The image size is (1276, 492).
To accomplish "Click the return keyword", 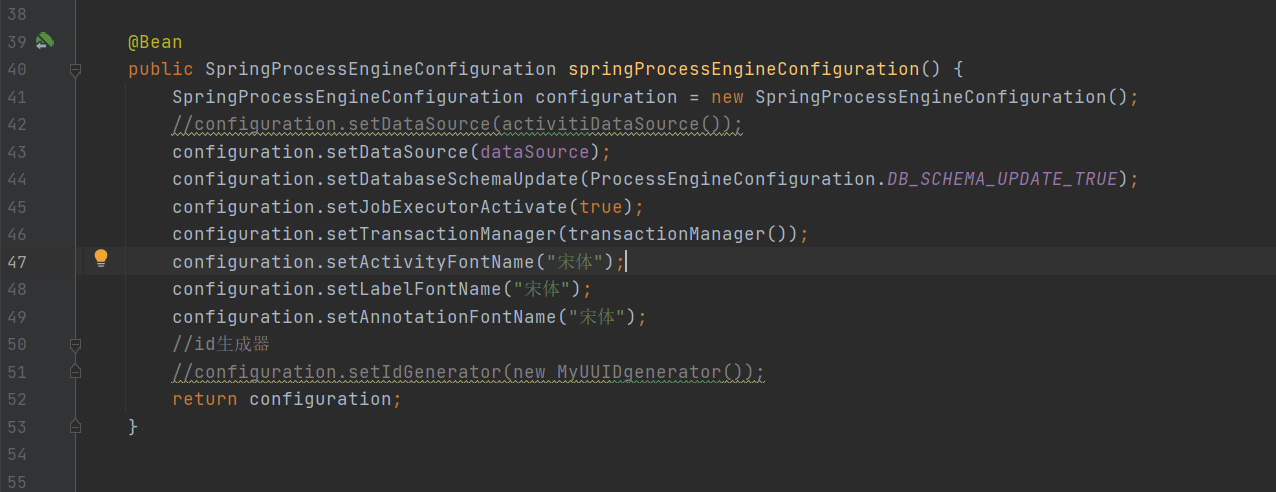I will pos(204,399).
